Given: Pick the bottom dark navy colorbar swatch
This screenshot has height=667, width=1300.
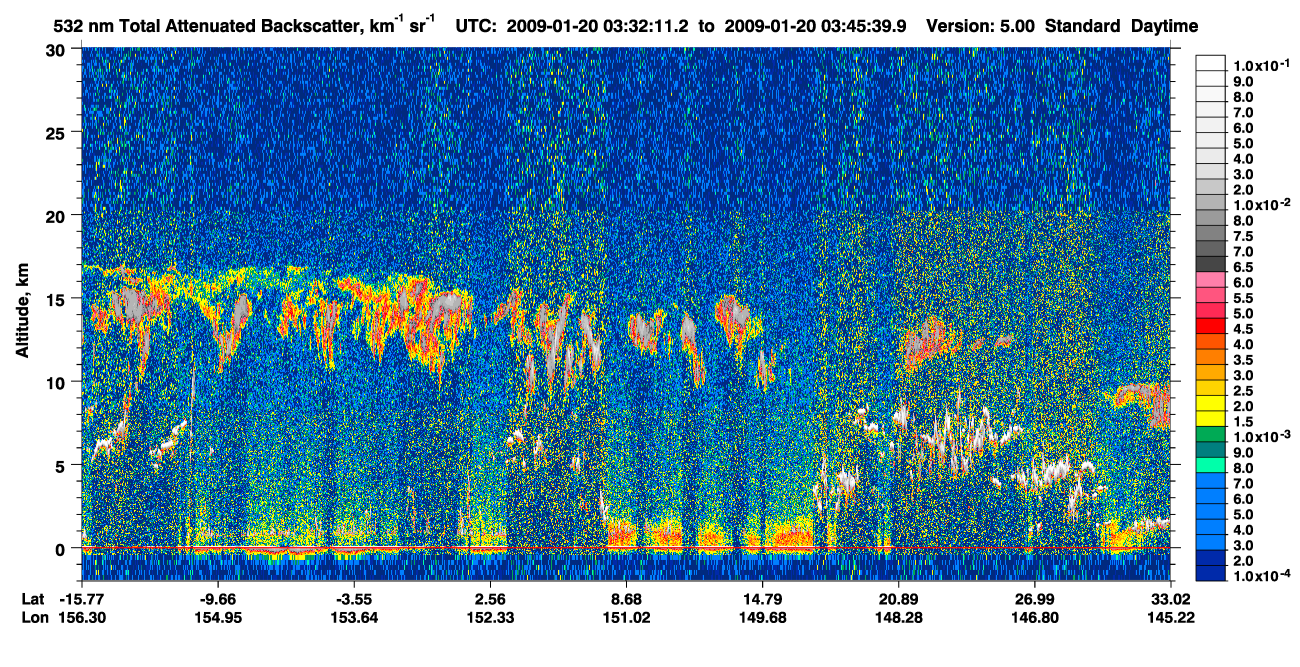Looking at the screenshot, I should click(x=1211, y=572).
